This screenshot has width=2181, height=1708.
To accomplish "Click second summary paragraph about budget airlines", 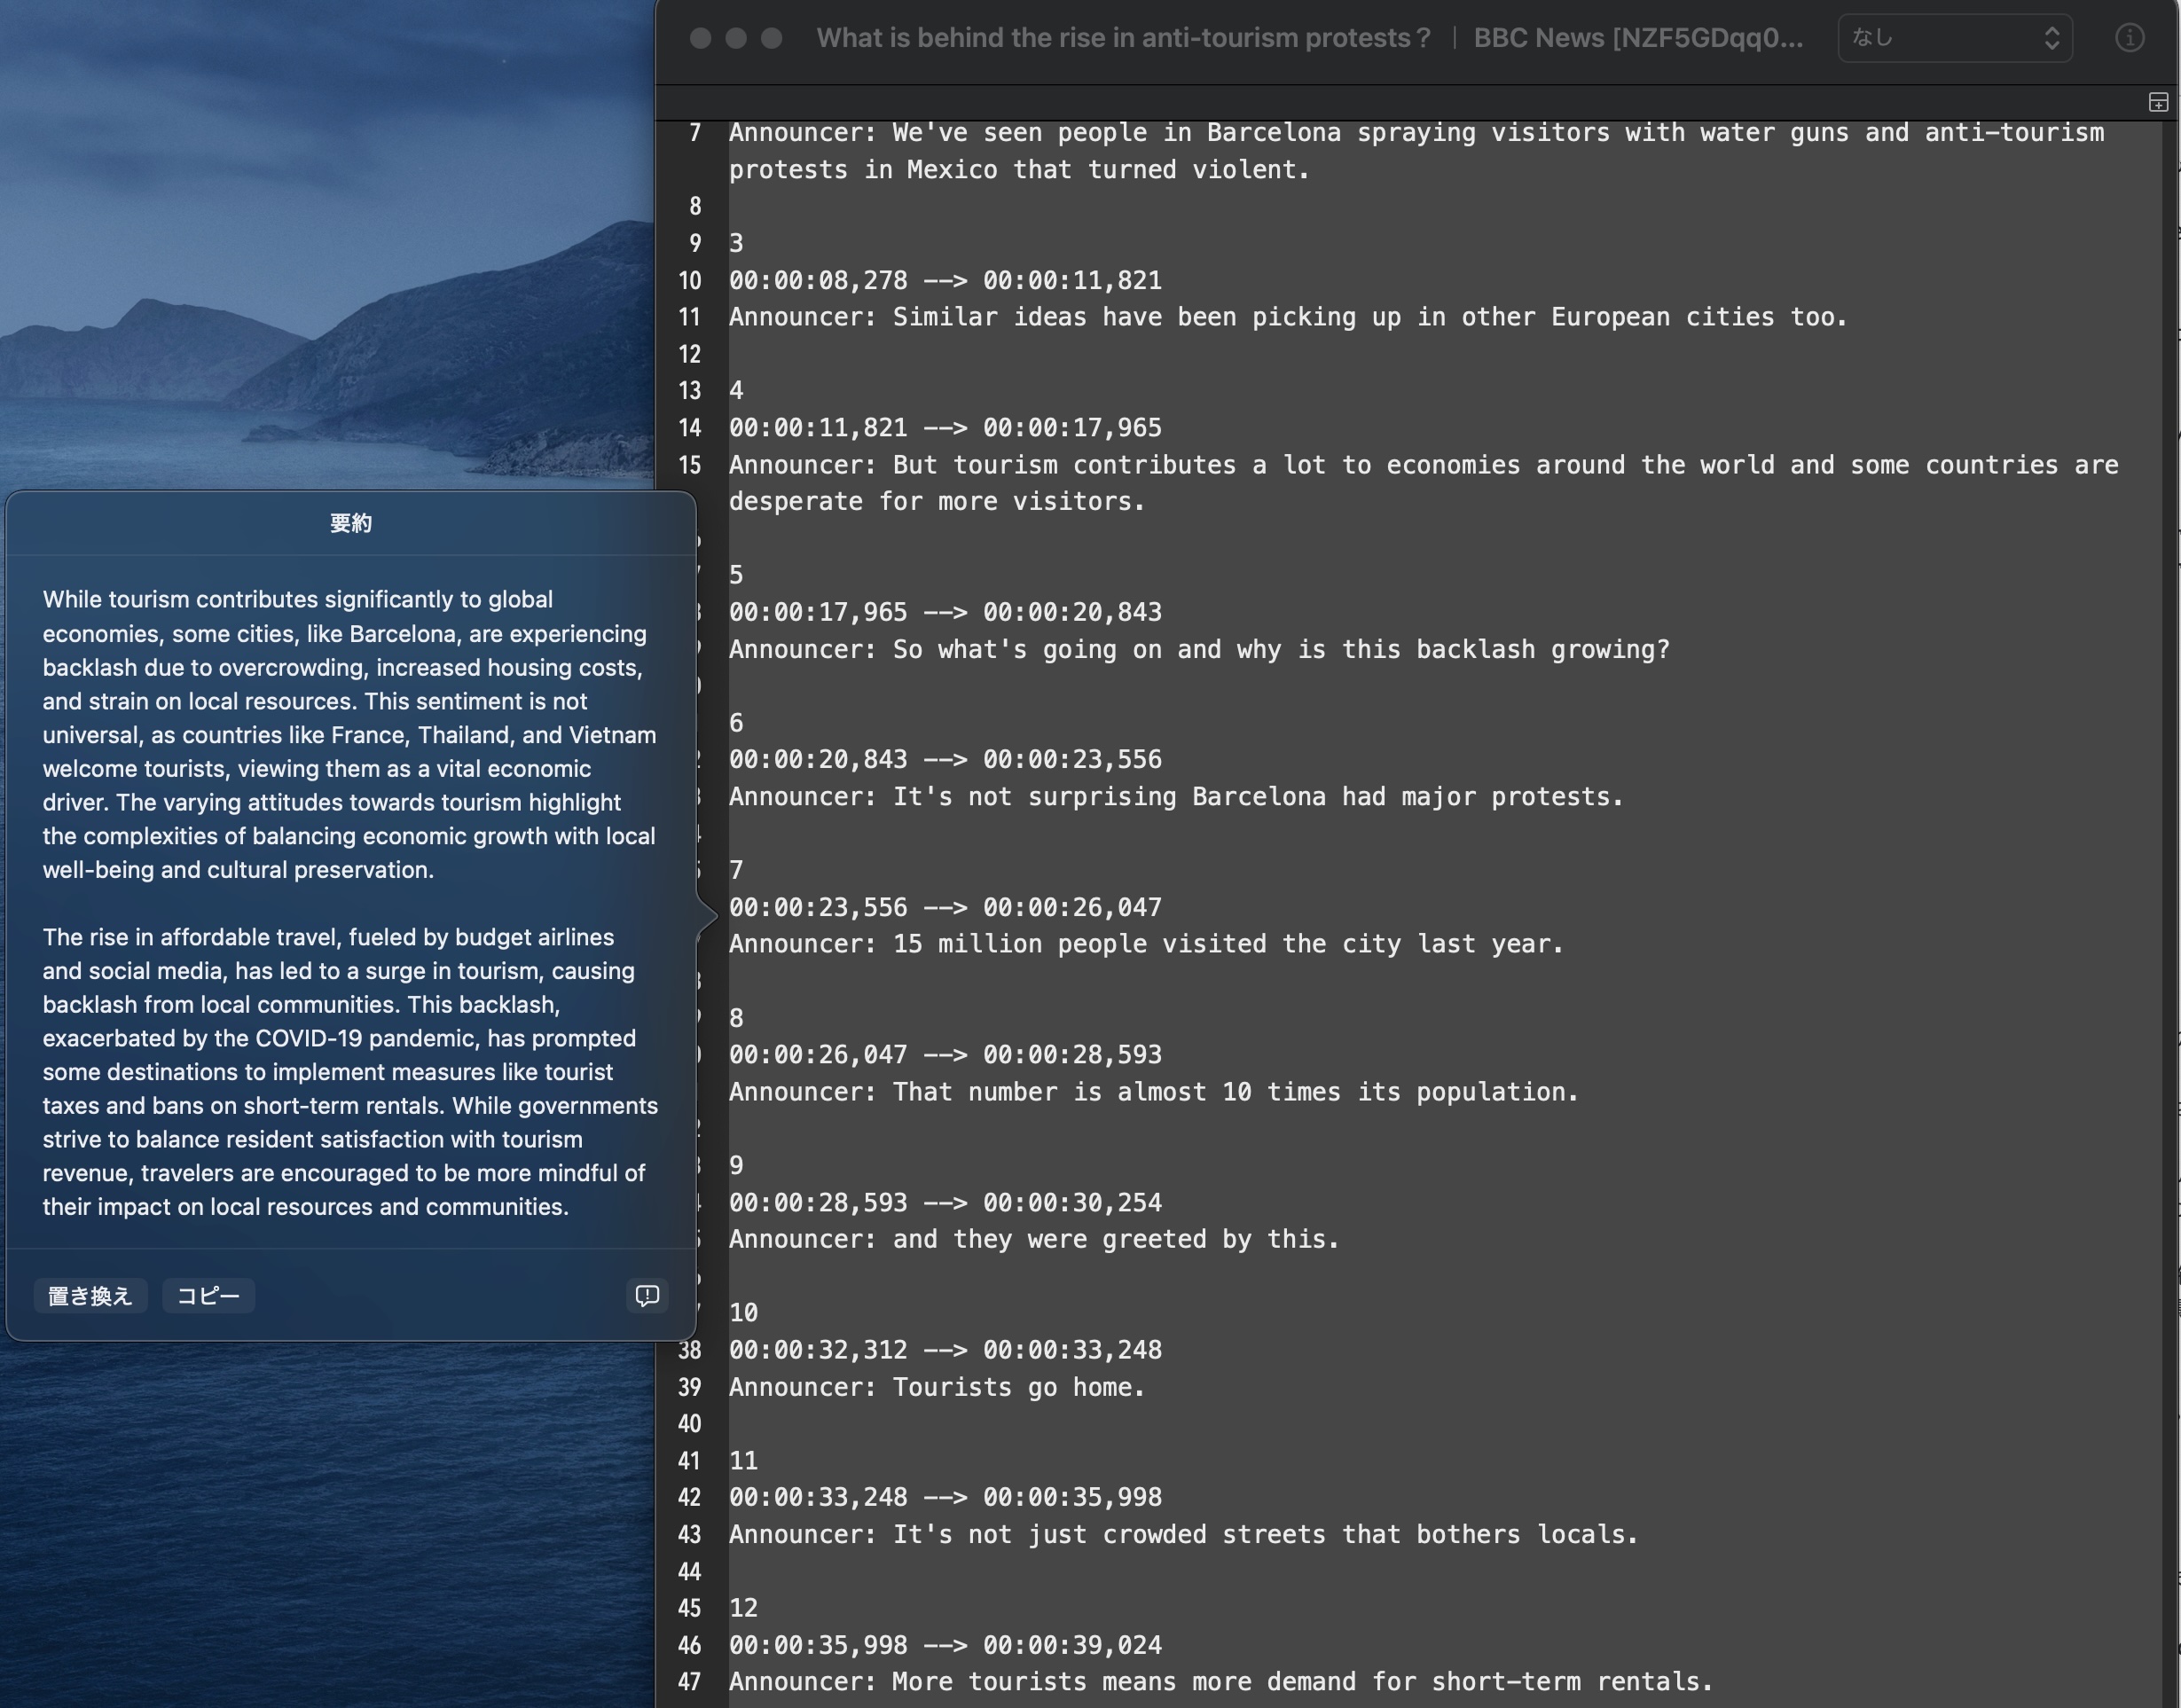I will (349, 1071).
